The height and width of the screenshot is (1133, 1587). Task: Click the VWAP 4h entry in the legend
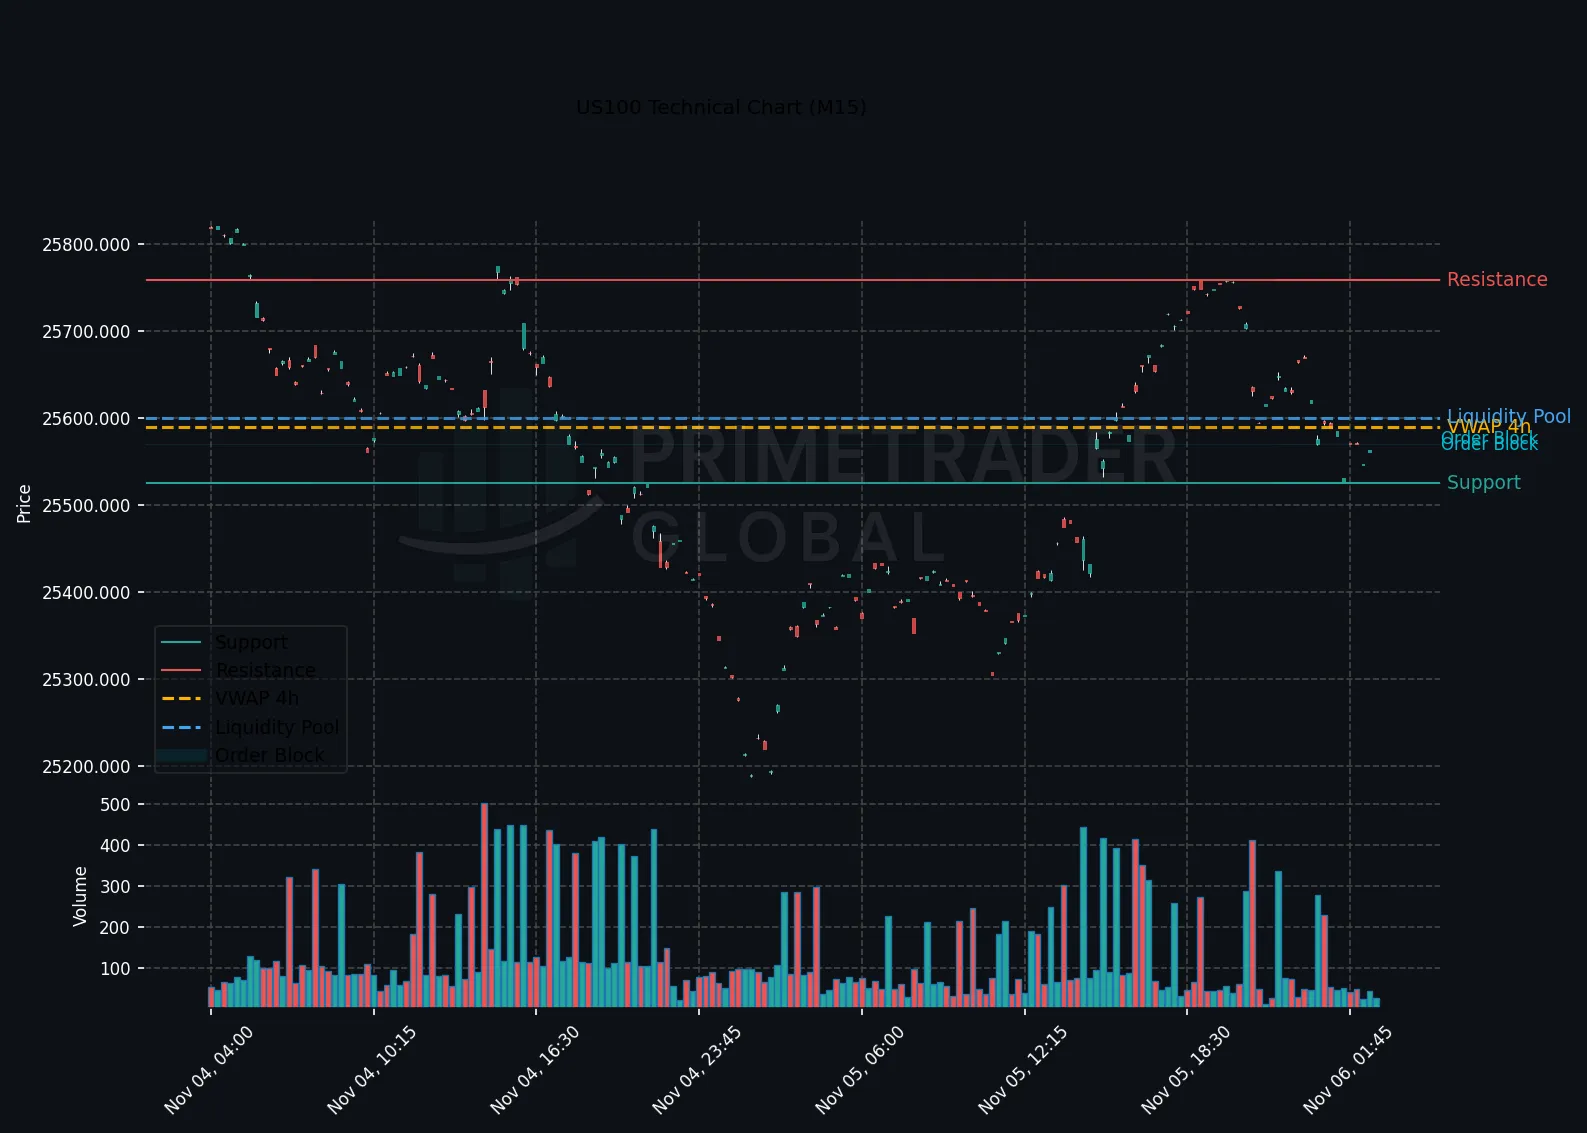(257, 699)
